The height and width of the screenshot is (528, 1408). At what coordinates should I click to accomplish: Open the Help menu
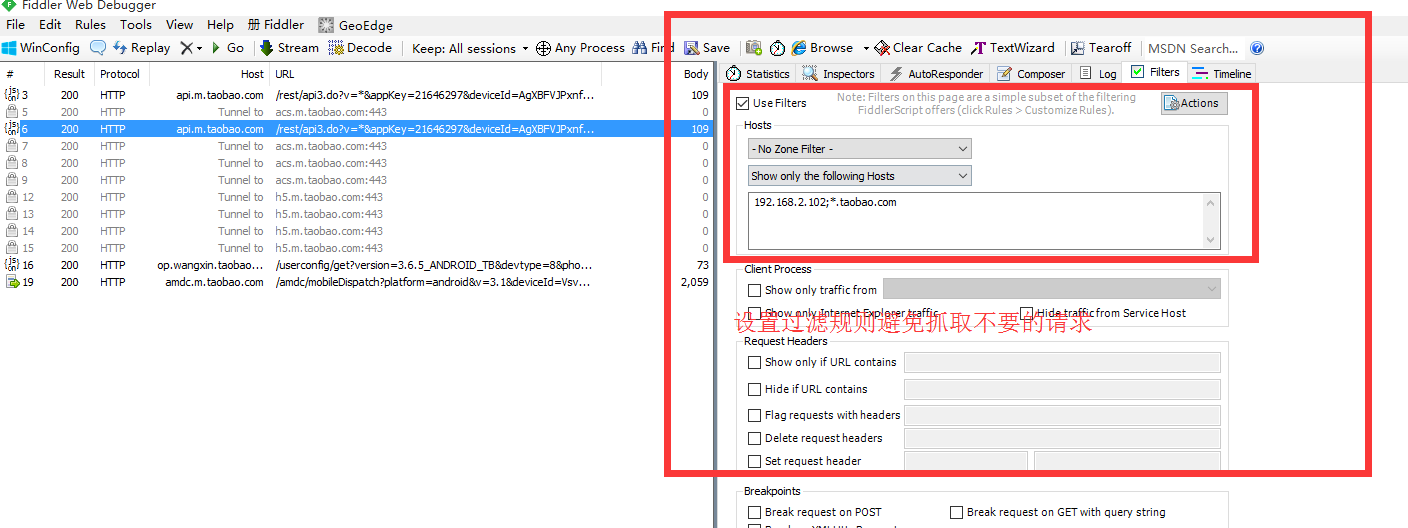pos(221,25)
